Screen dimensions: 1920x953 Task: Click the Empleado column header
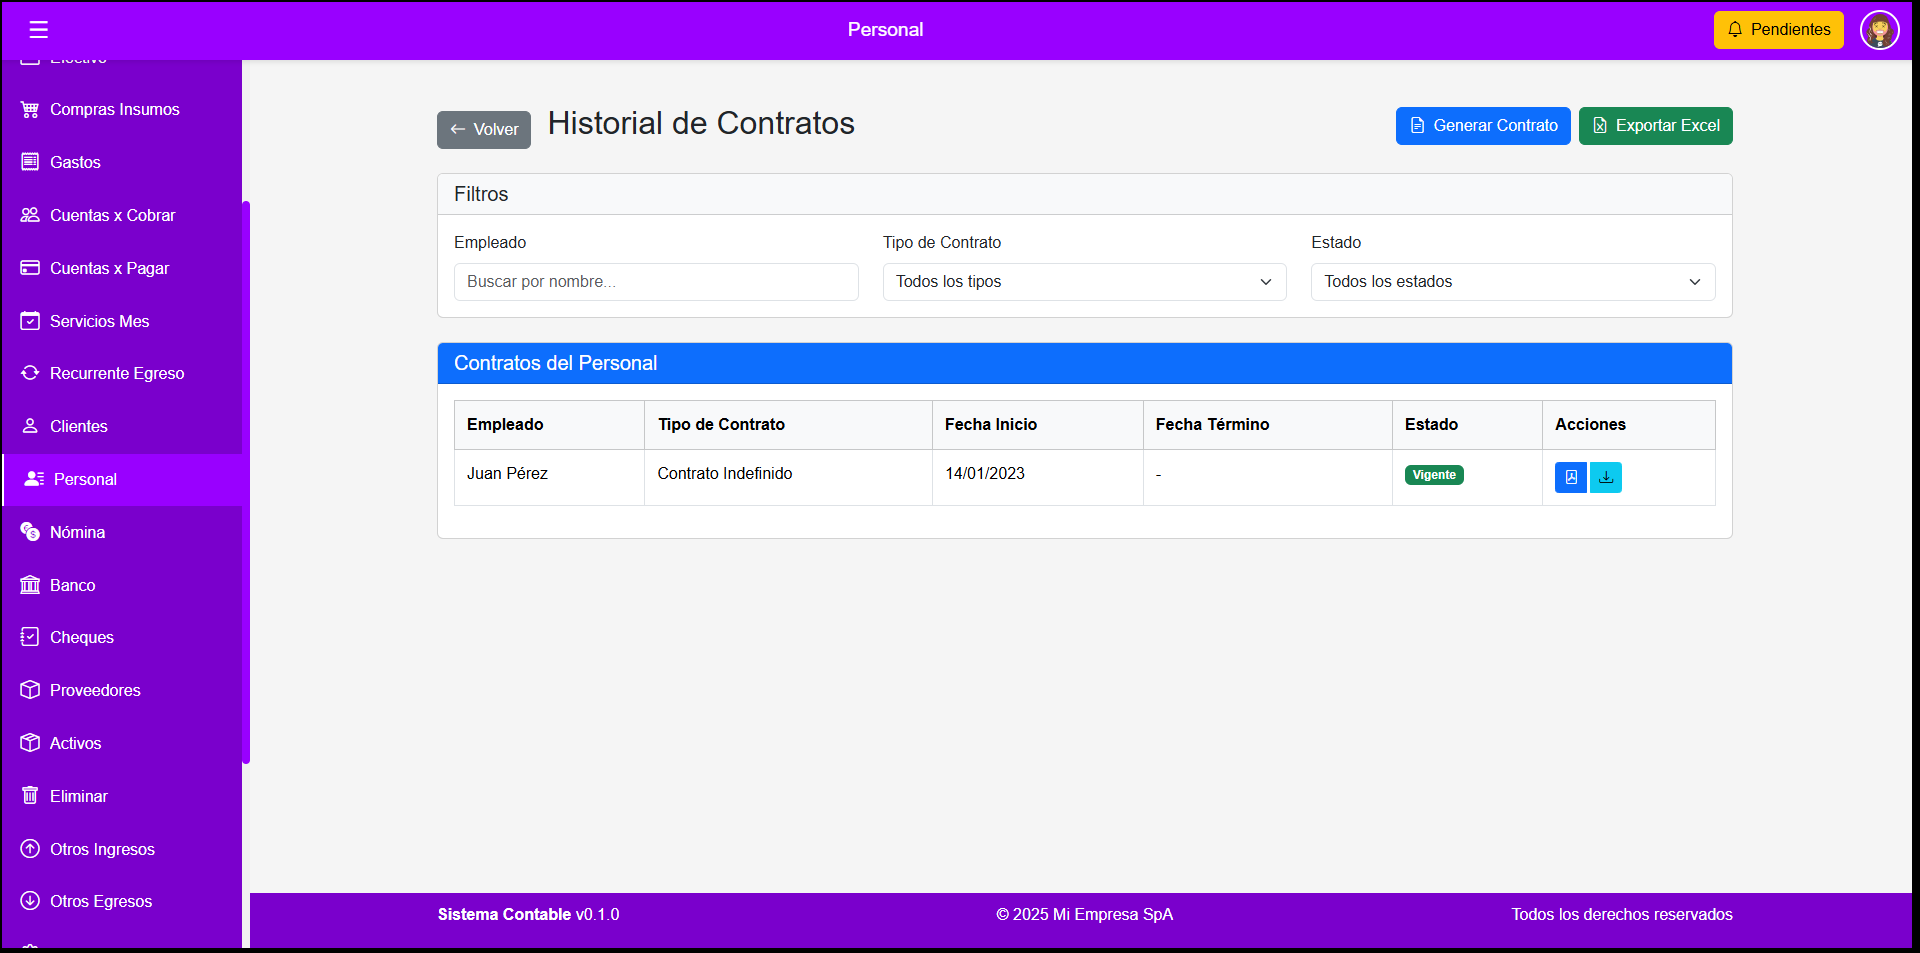click(549, 425)
